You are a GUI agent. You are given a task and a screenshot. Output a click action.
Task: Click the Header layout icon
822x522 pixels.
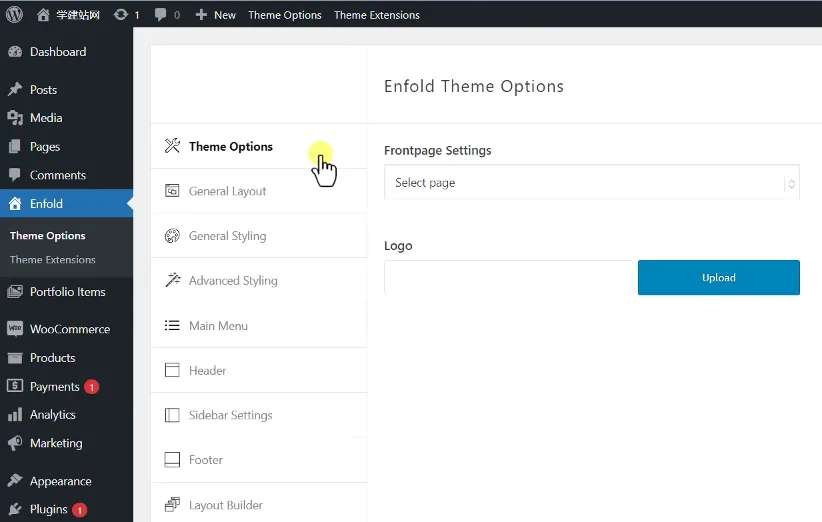[172, 370]
